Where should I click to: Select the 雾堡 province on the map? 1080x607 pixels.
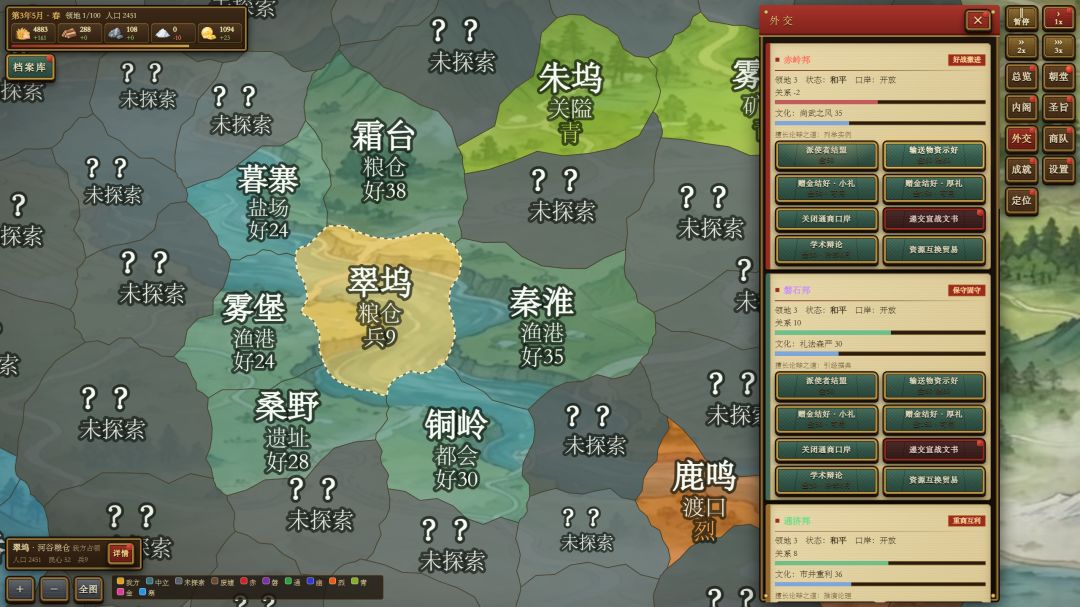point(253,332)
